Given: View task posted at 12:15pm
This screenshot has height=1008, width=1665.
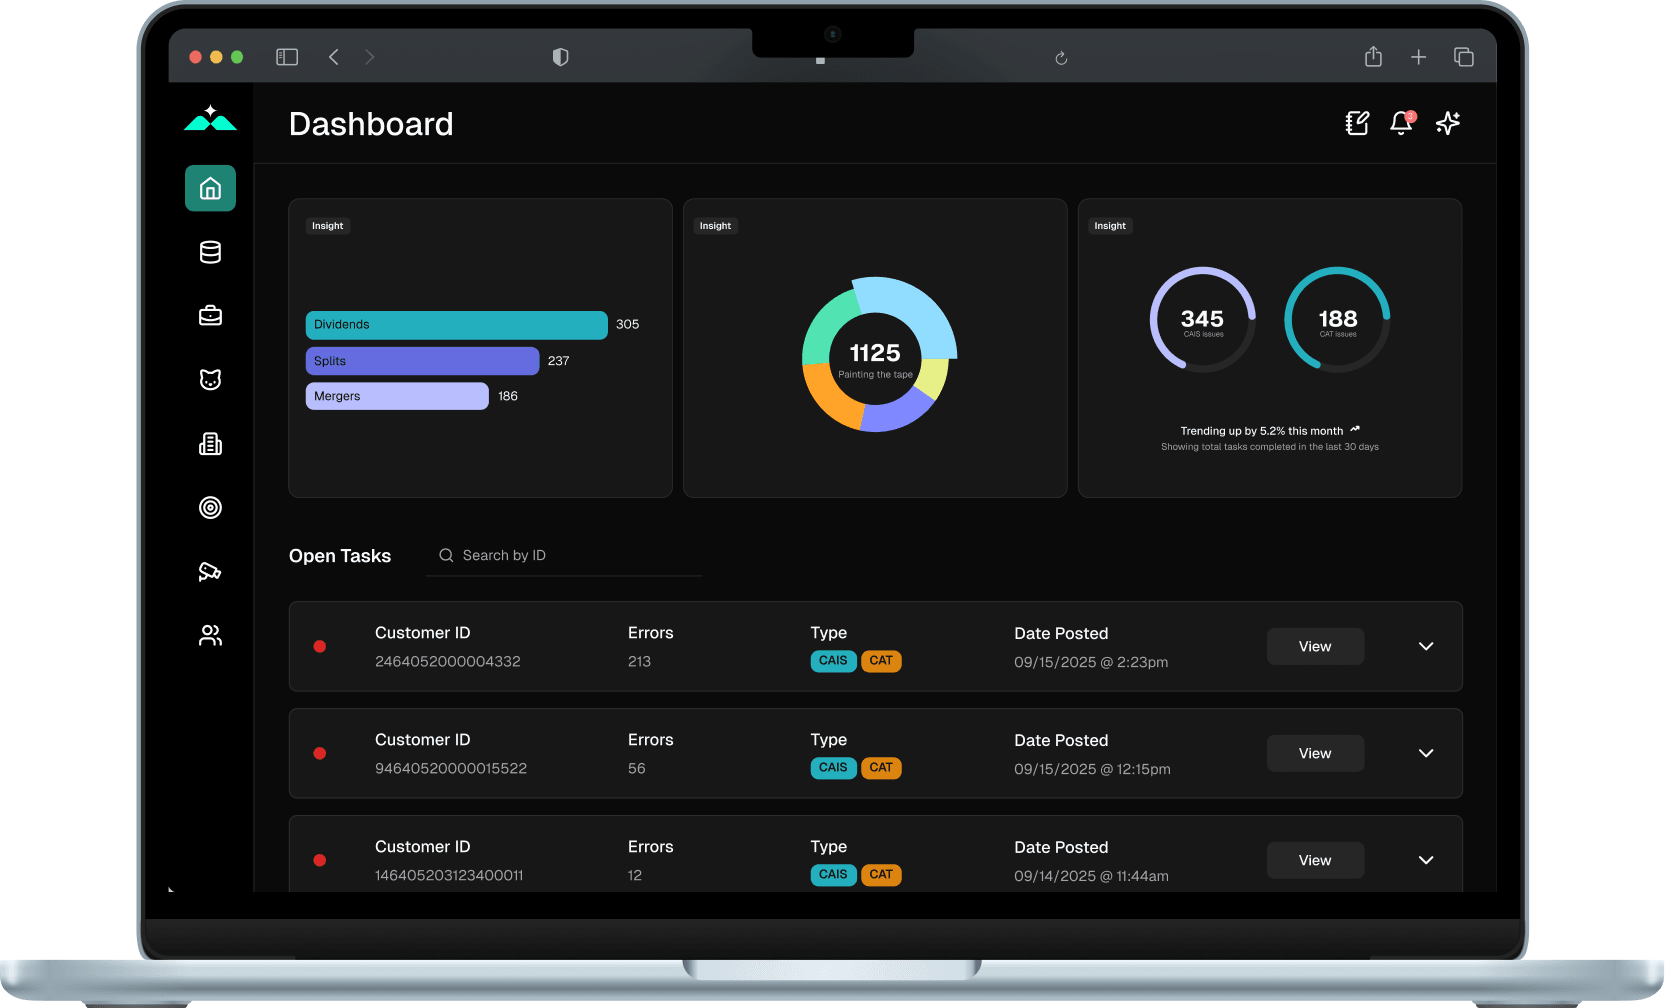Looking at the screenshot, I should coord(1315,753).
